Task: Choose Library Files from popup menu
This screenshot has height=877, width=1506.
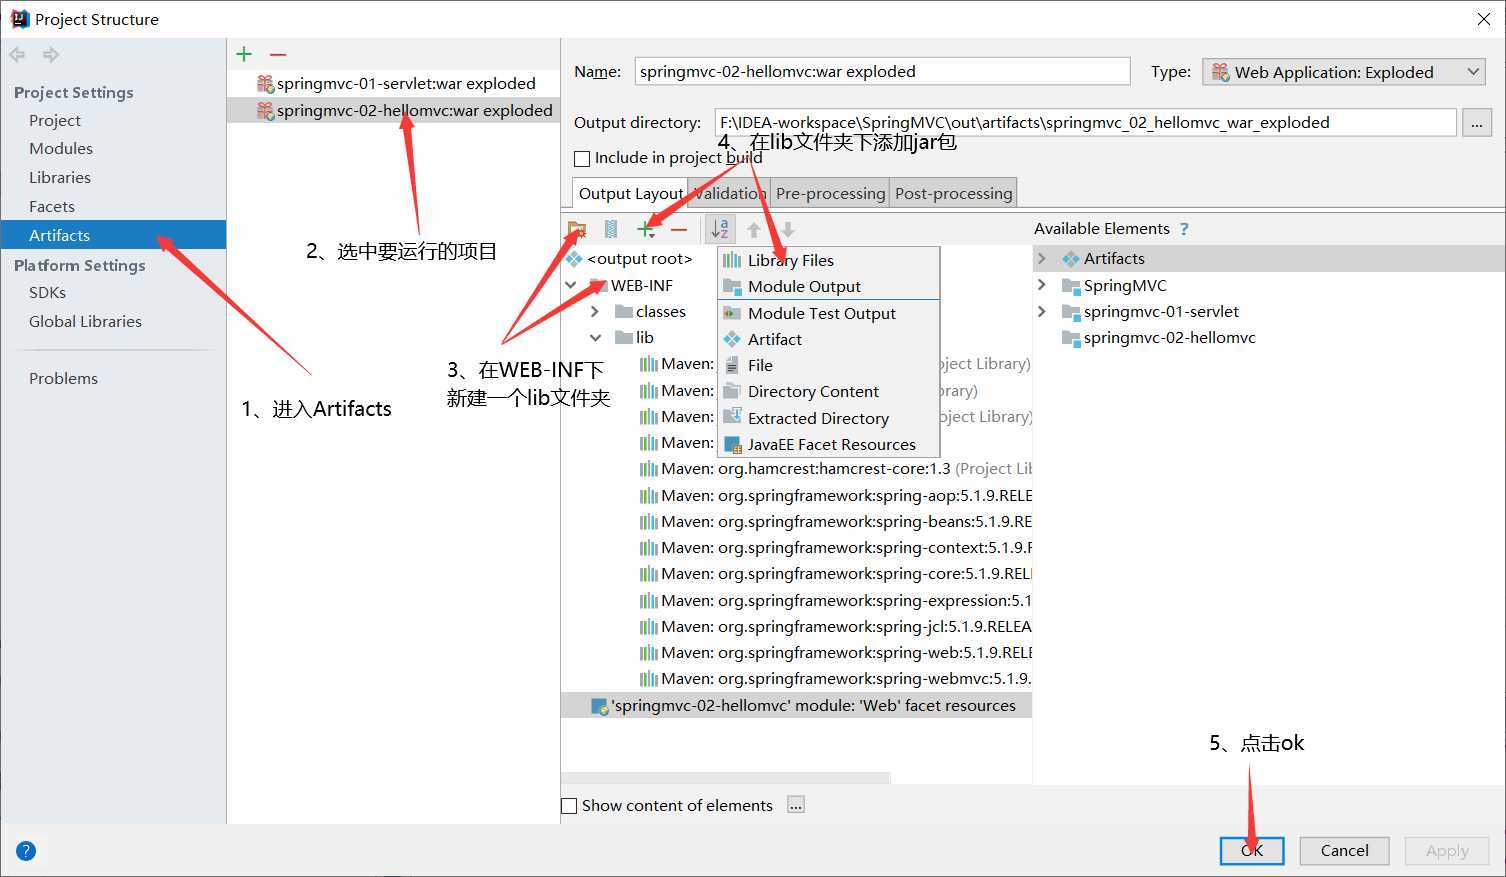Action: click(x=829, y=260)
